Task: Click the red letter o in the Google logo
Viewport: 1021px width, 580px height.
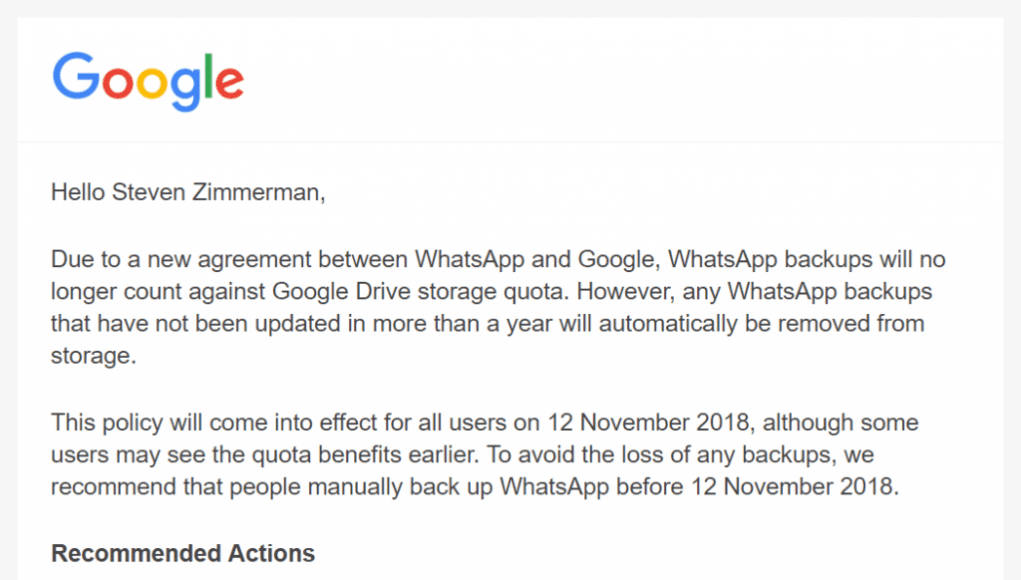Action: [x=117, y=83]
